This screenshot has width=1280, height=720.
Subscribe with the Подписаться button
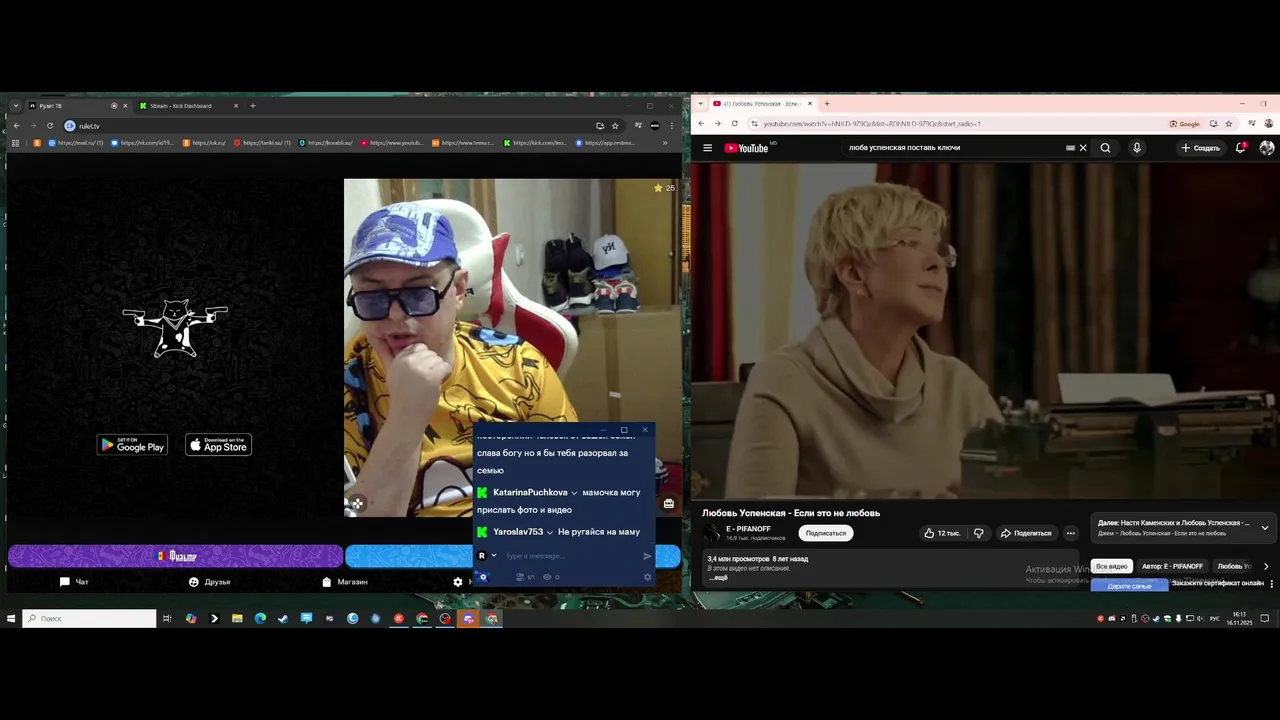[x=826, y=533]
